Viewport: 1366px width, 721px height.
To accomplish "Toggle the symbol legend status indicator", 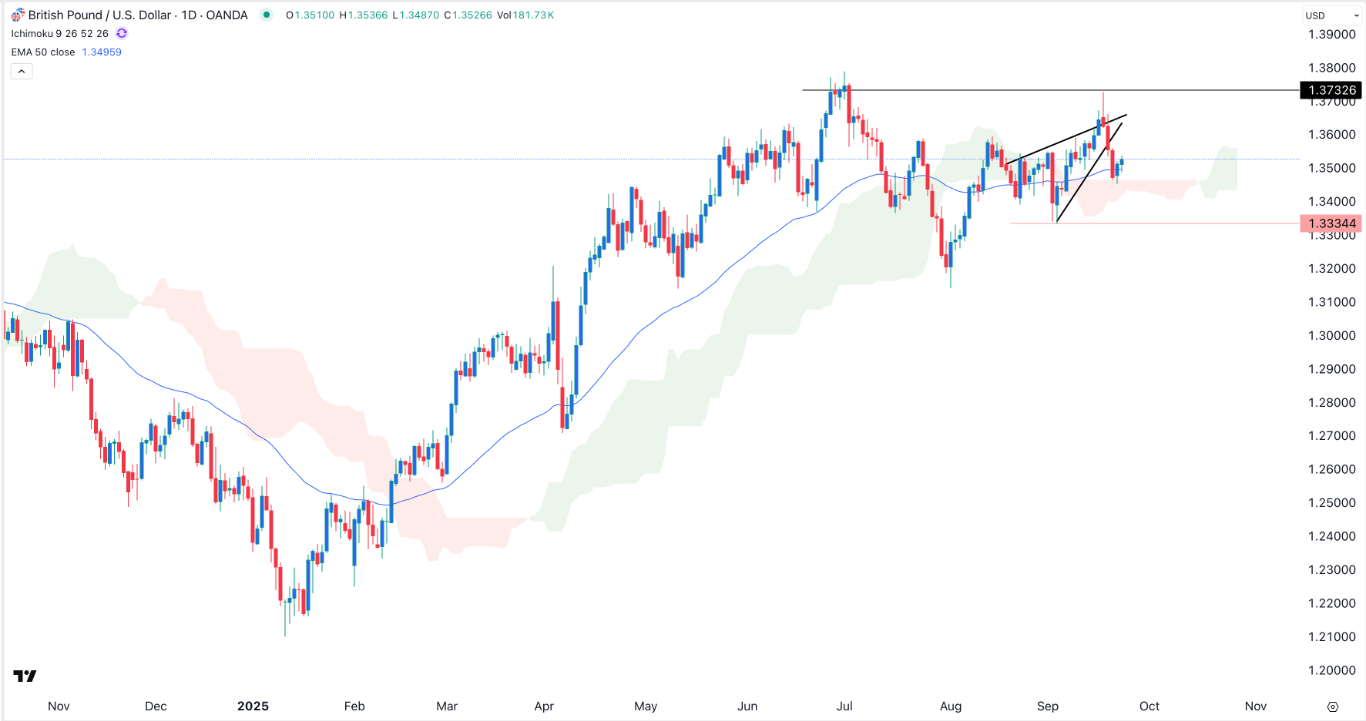I will [x=266, y=15].
